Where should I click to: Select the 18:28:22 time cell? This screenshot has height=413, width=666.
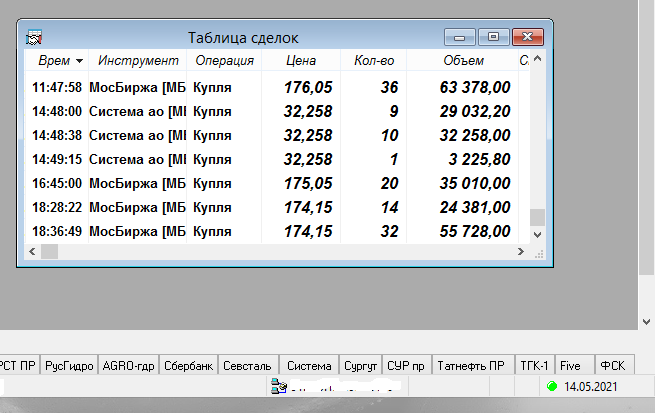57,207
